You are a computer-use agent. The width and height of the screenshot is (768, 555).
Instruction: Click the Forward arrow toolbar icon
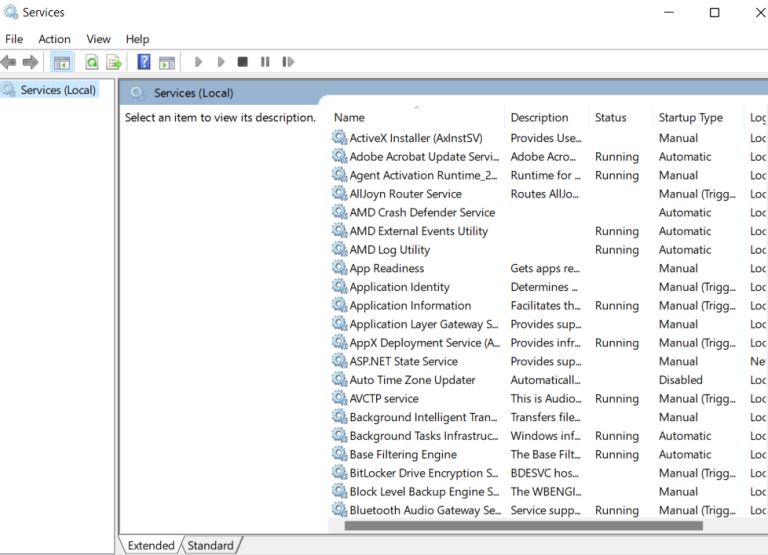30,62
